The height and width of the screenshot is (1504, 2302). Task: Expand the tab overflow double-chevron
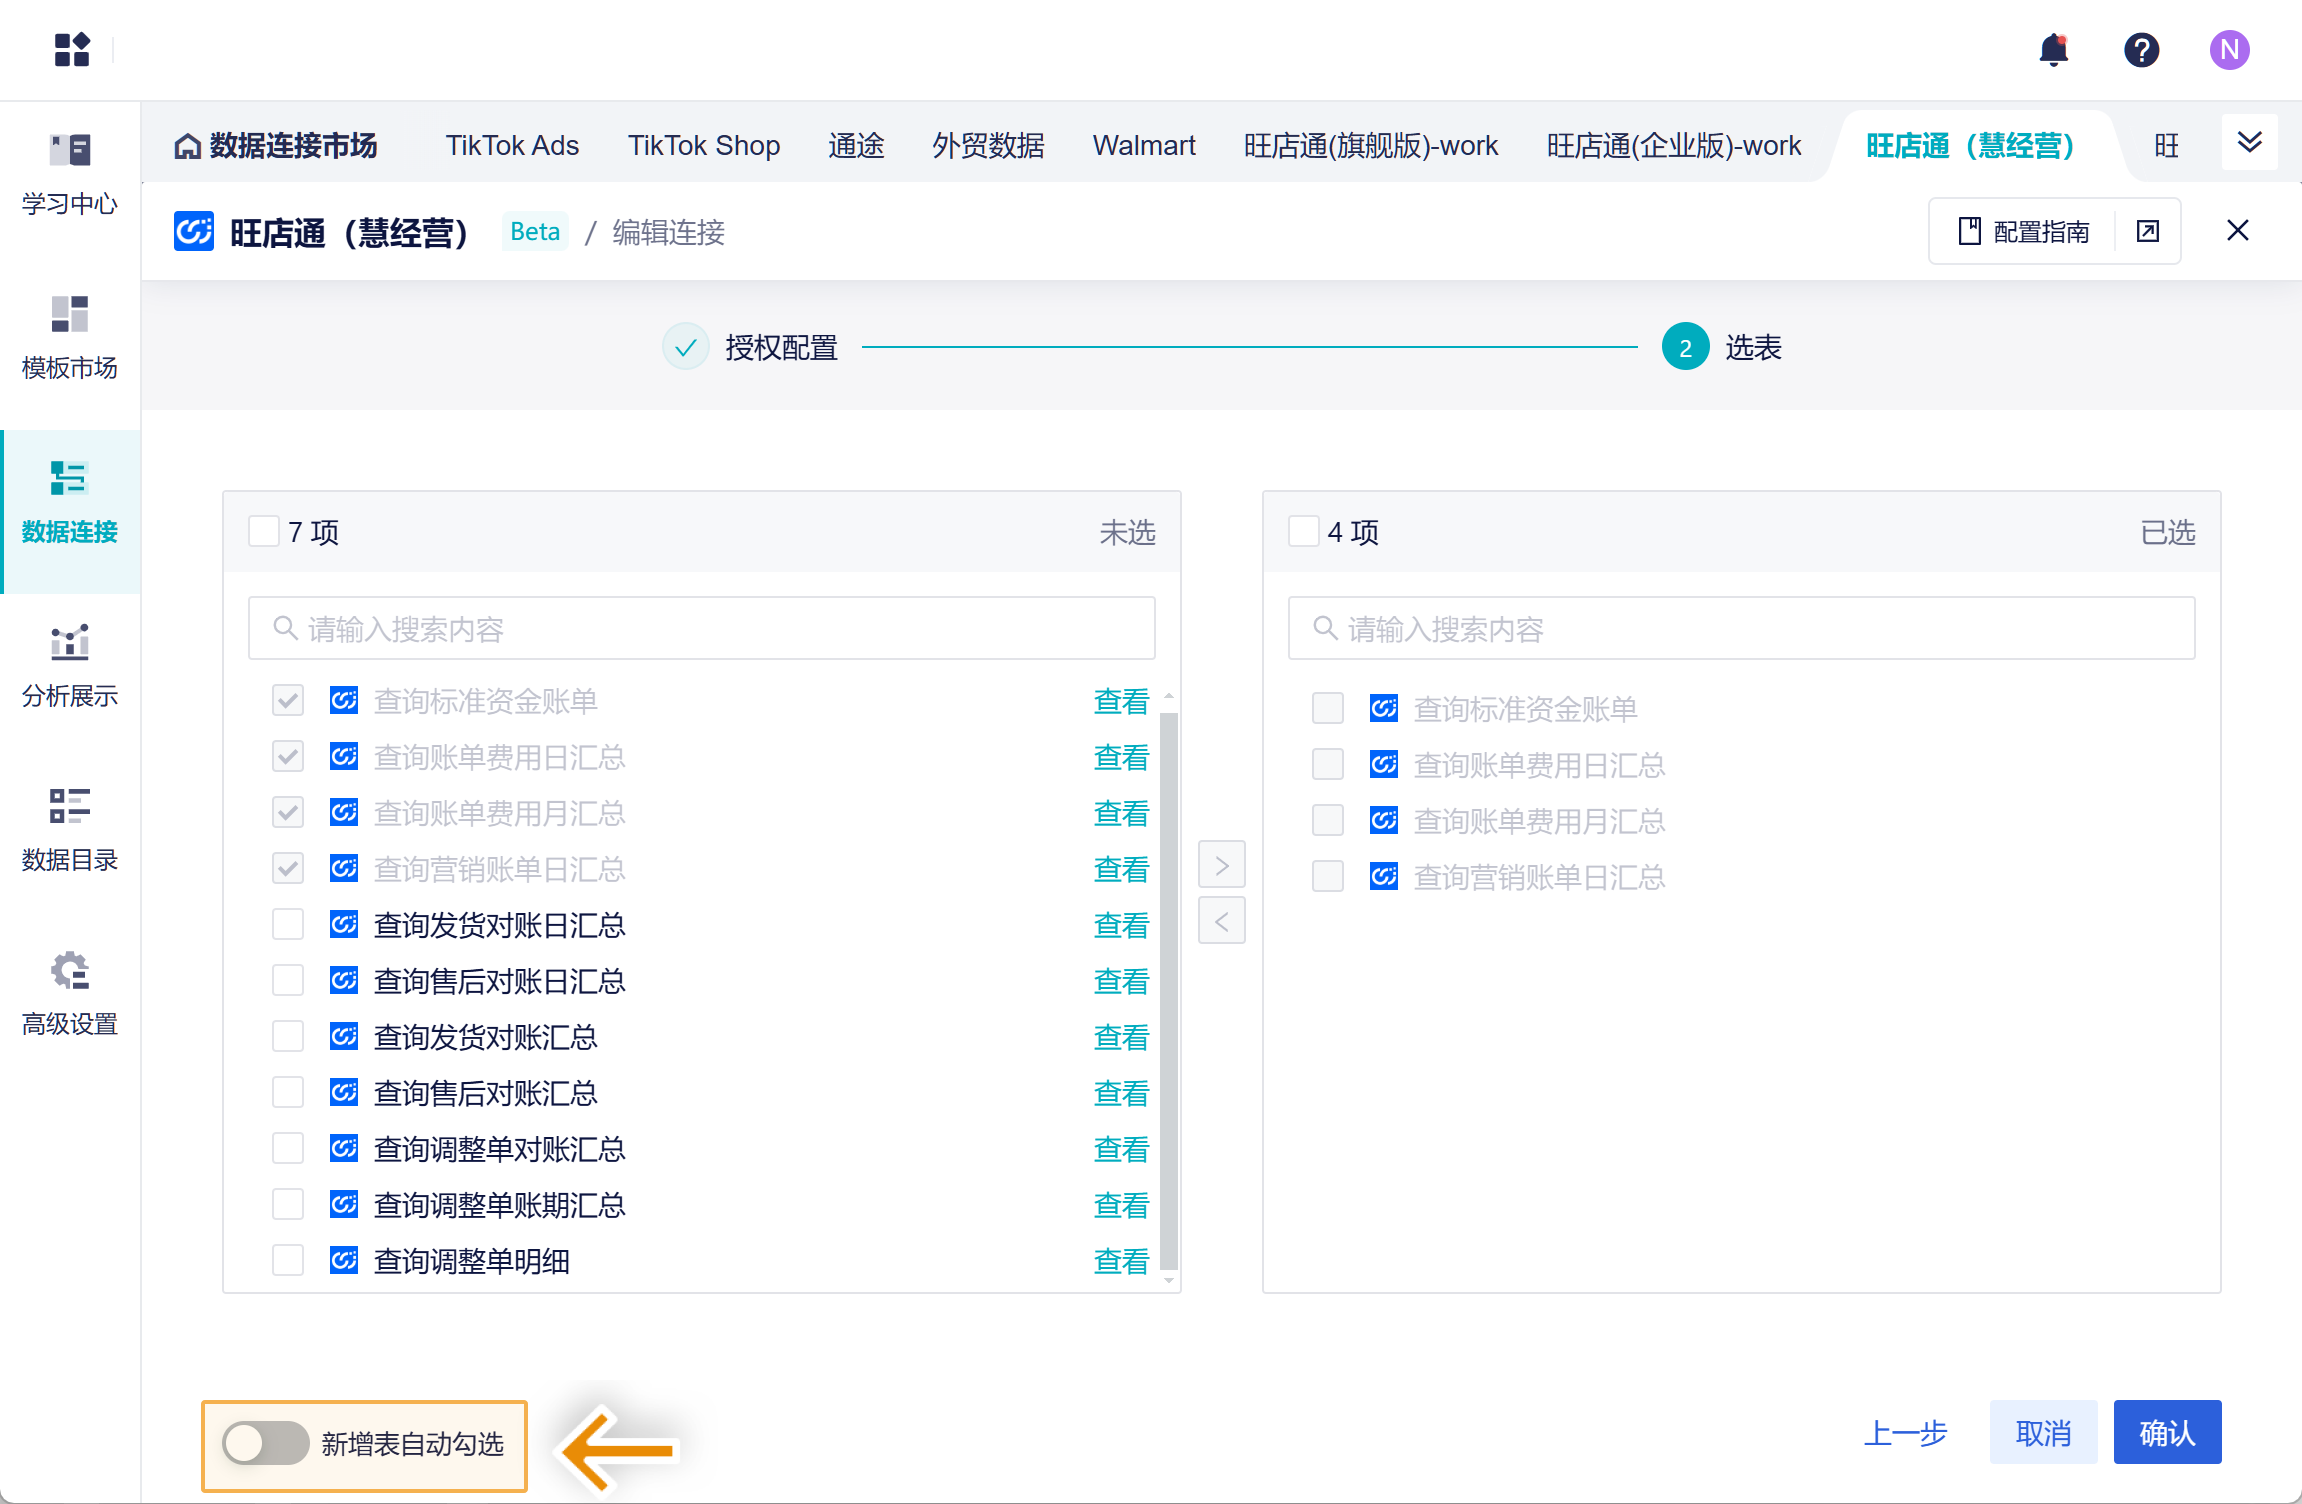pyautogui.click(x=2250, y=143)
